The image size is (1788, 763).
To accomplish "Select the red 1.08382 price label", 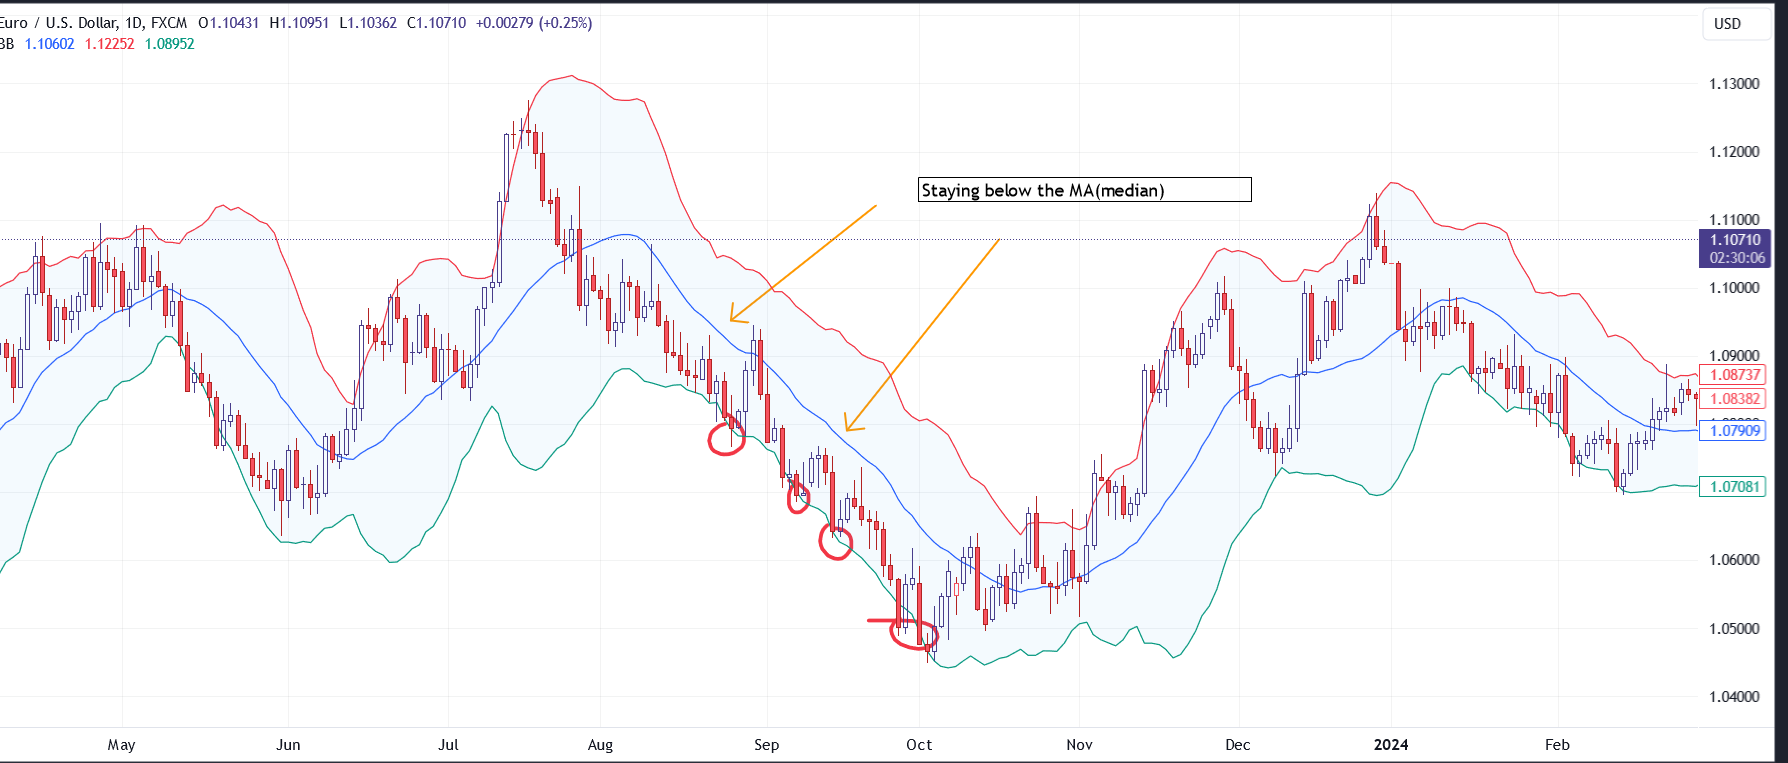I will 1734,399.
